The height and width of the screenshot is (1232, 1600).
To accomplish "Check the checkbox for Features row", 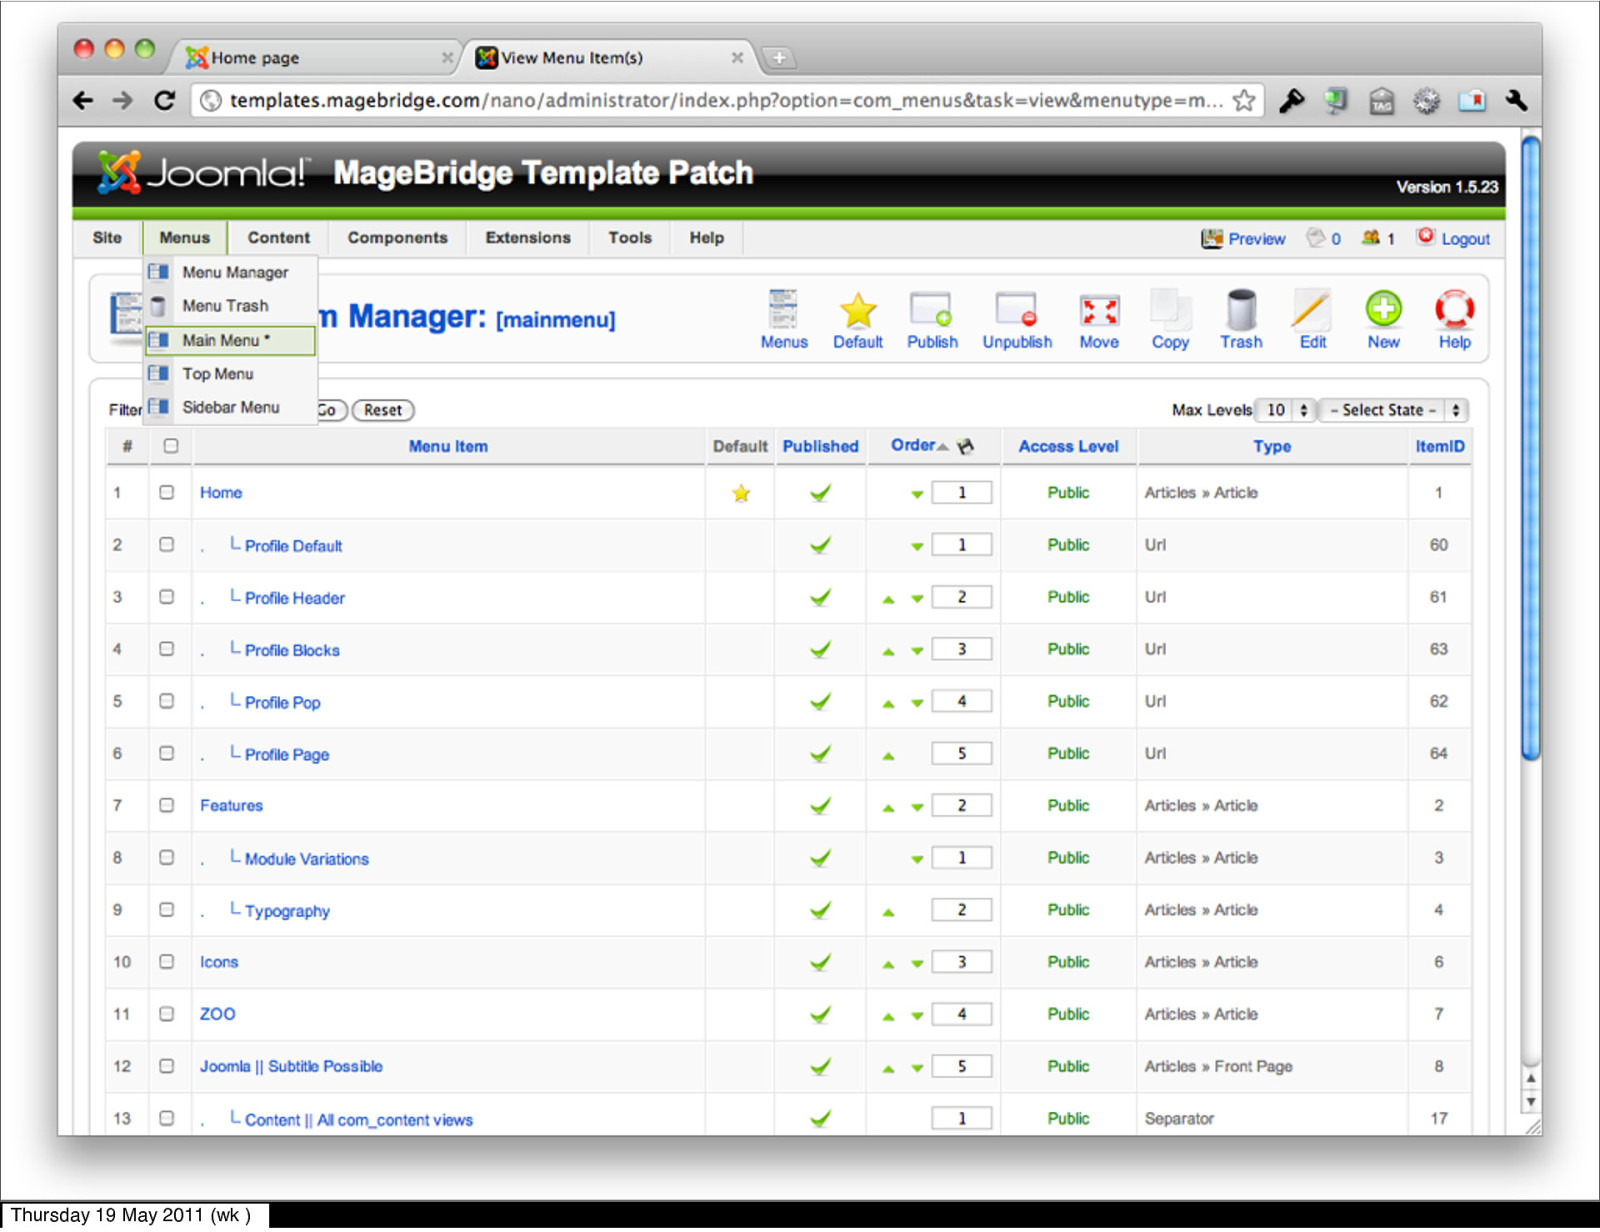I will tap(167, 805).
